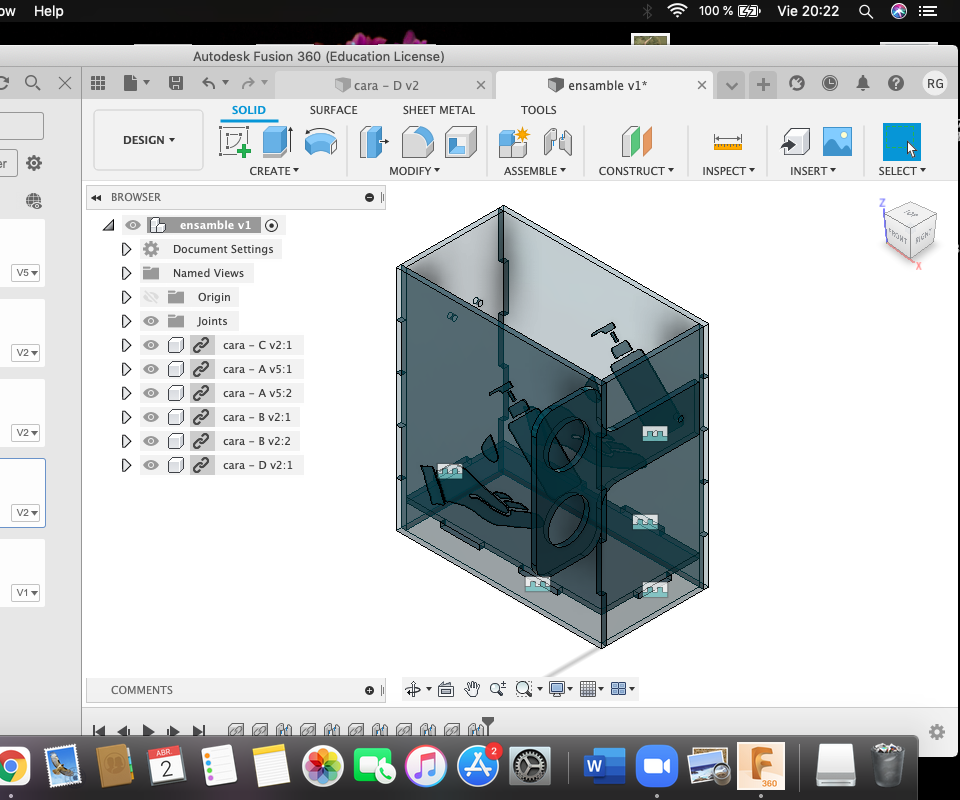Switch to the SURFACE tab
Viewport: 960px width, 800px height.
(x=333, y=110)
